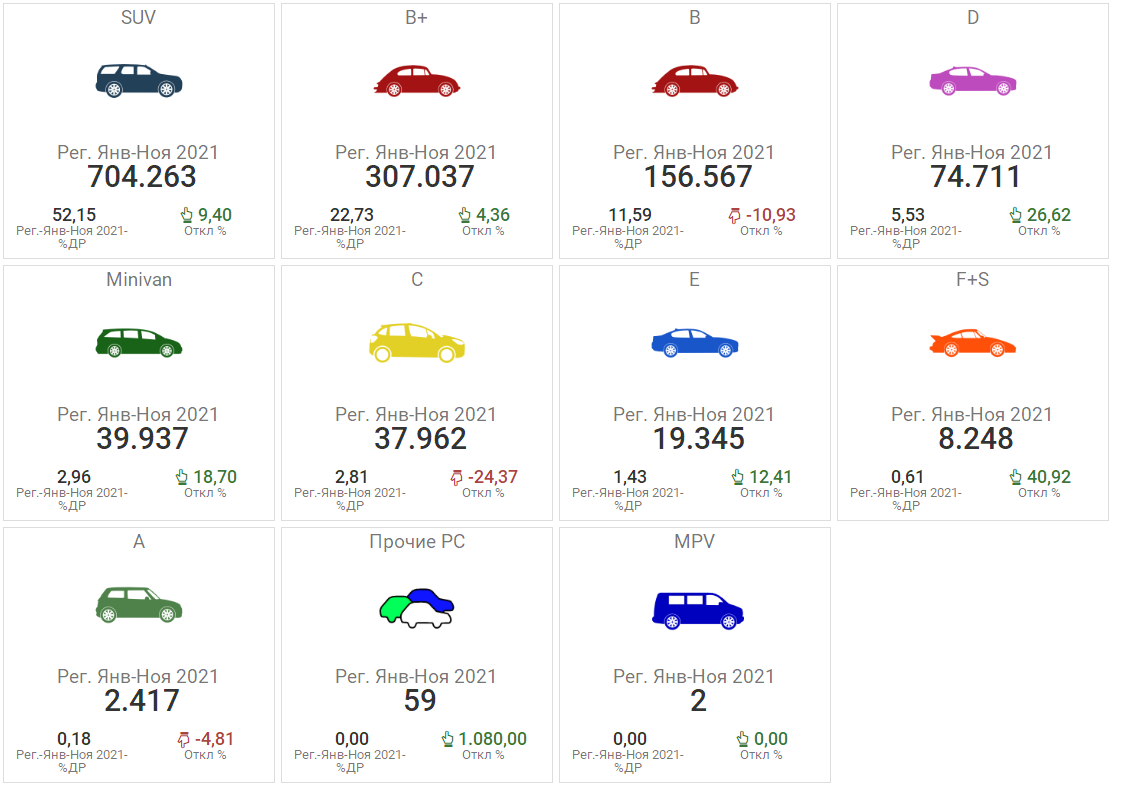1122x793 pixels.
Task: Click the thumbs-down icon beside -10,93
Action: [x=735, y=215]
